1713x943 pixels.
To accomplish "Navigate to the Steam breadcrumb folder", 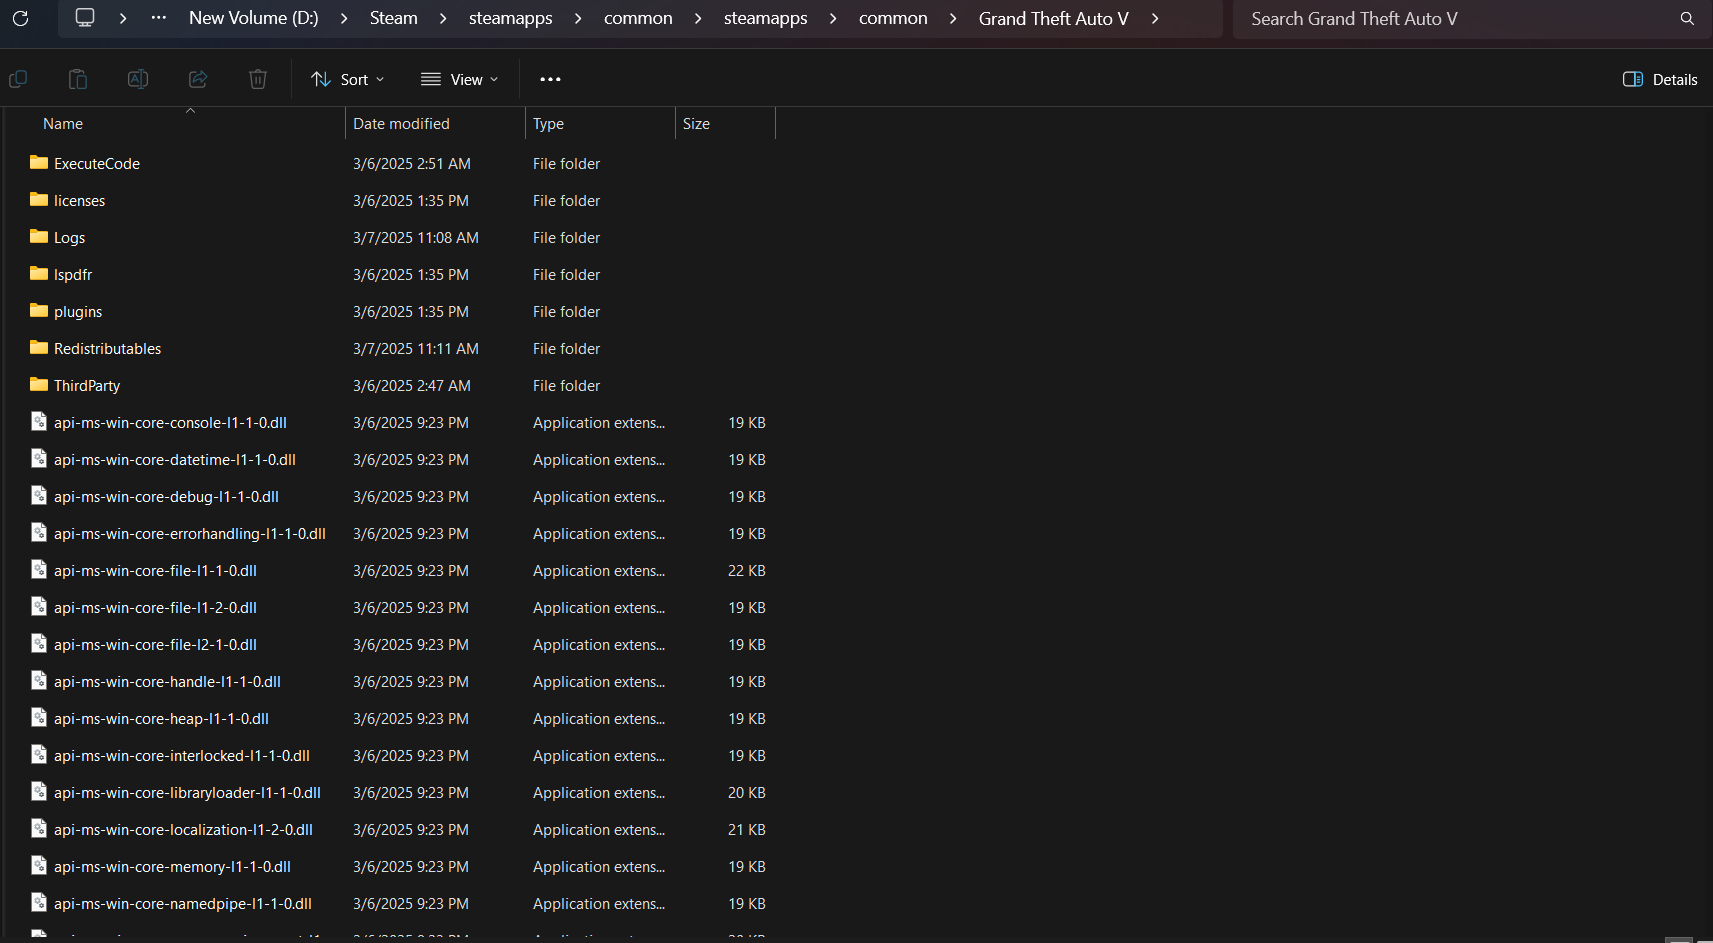I will (x=393, y=19).
